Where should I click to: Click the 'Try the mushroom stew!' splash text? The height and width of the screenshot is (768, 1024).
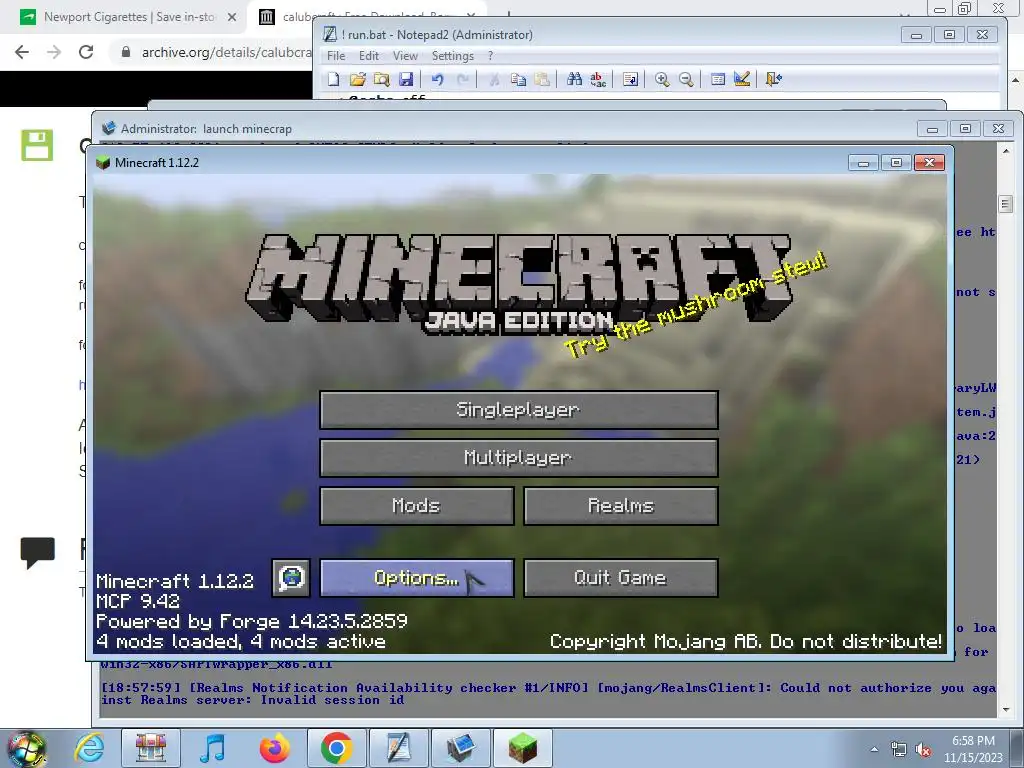click(x=696, y=304)
